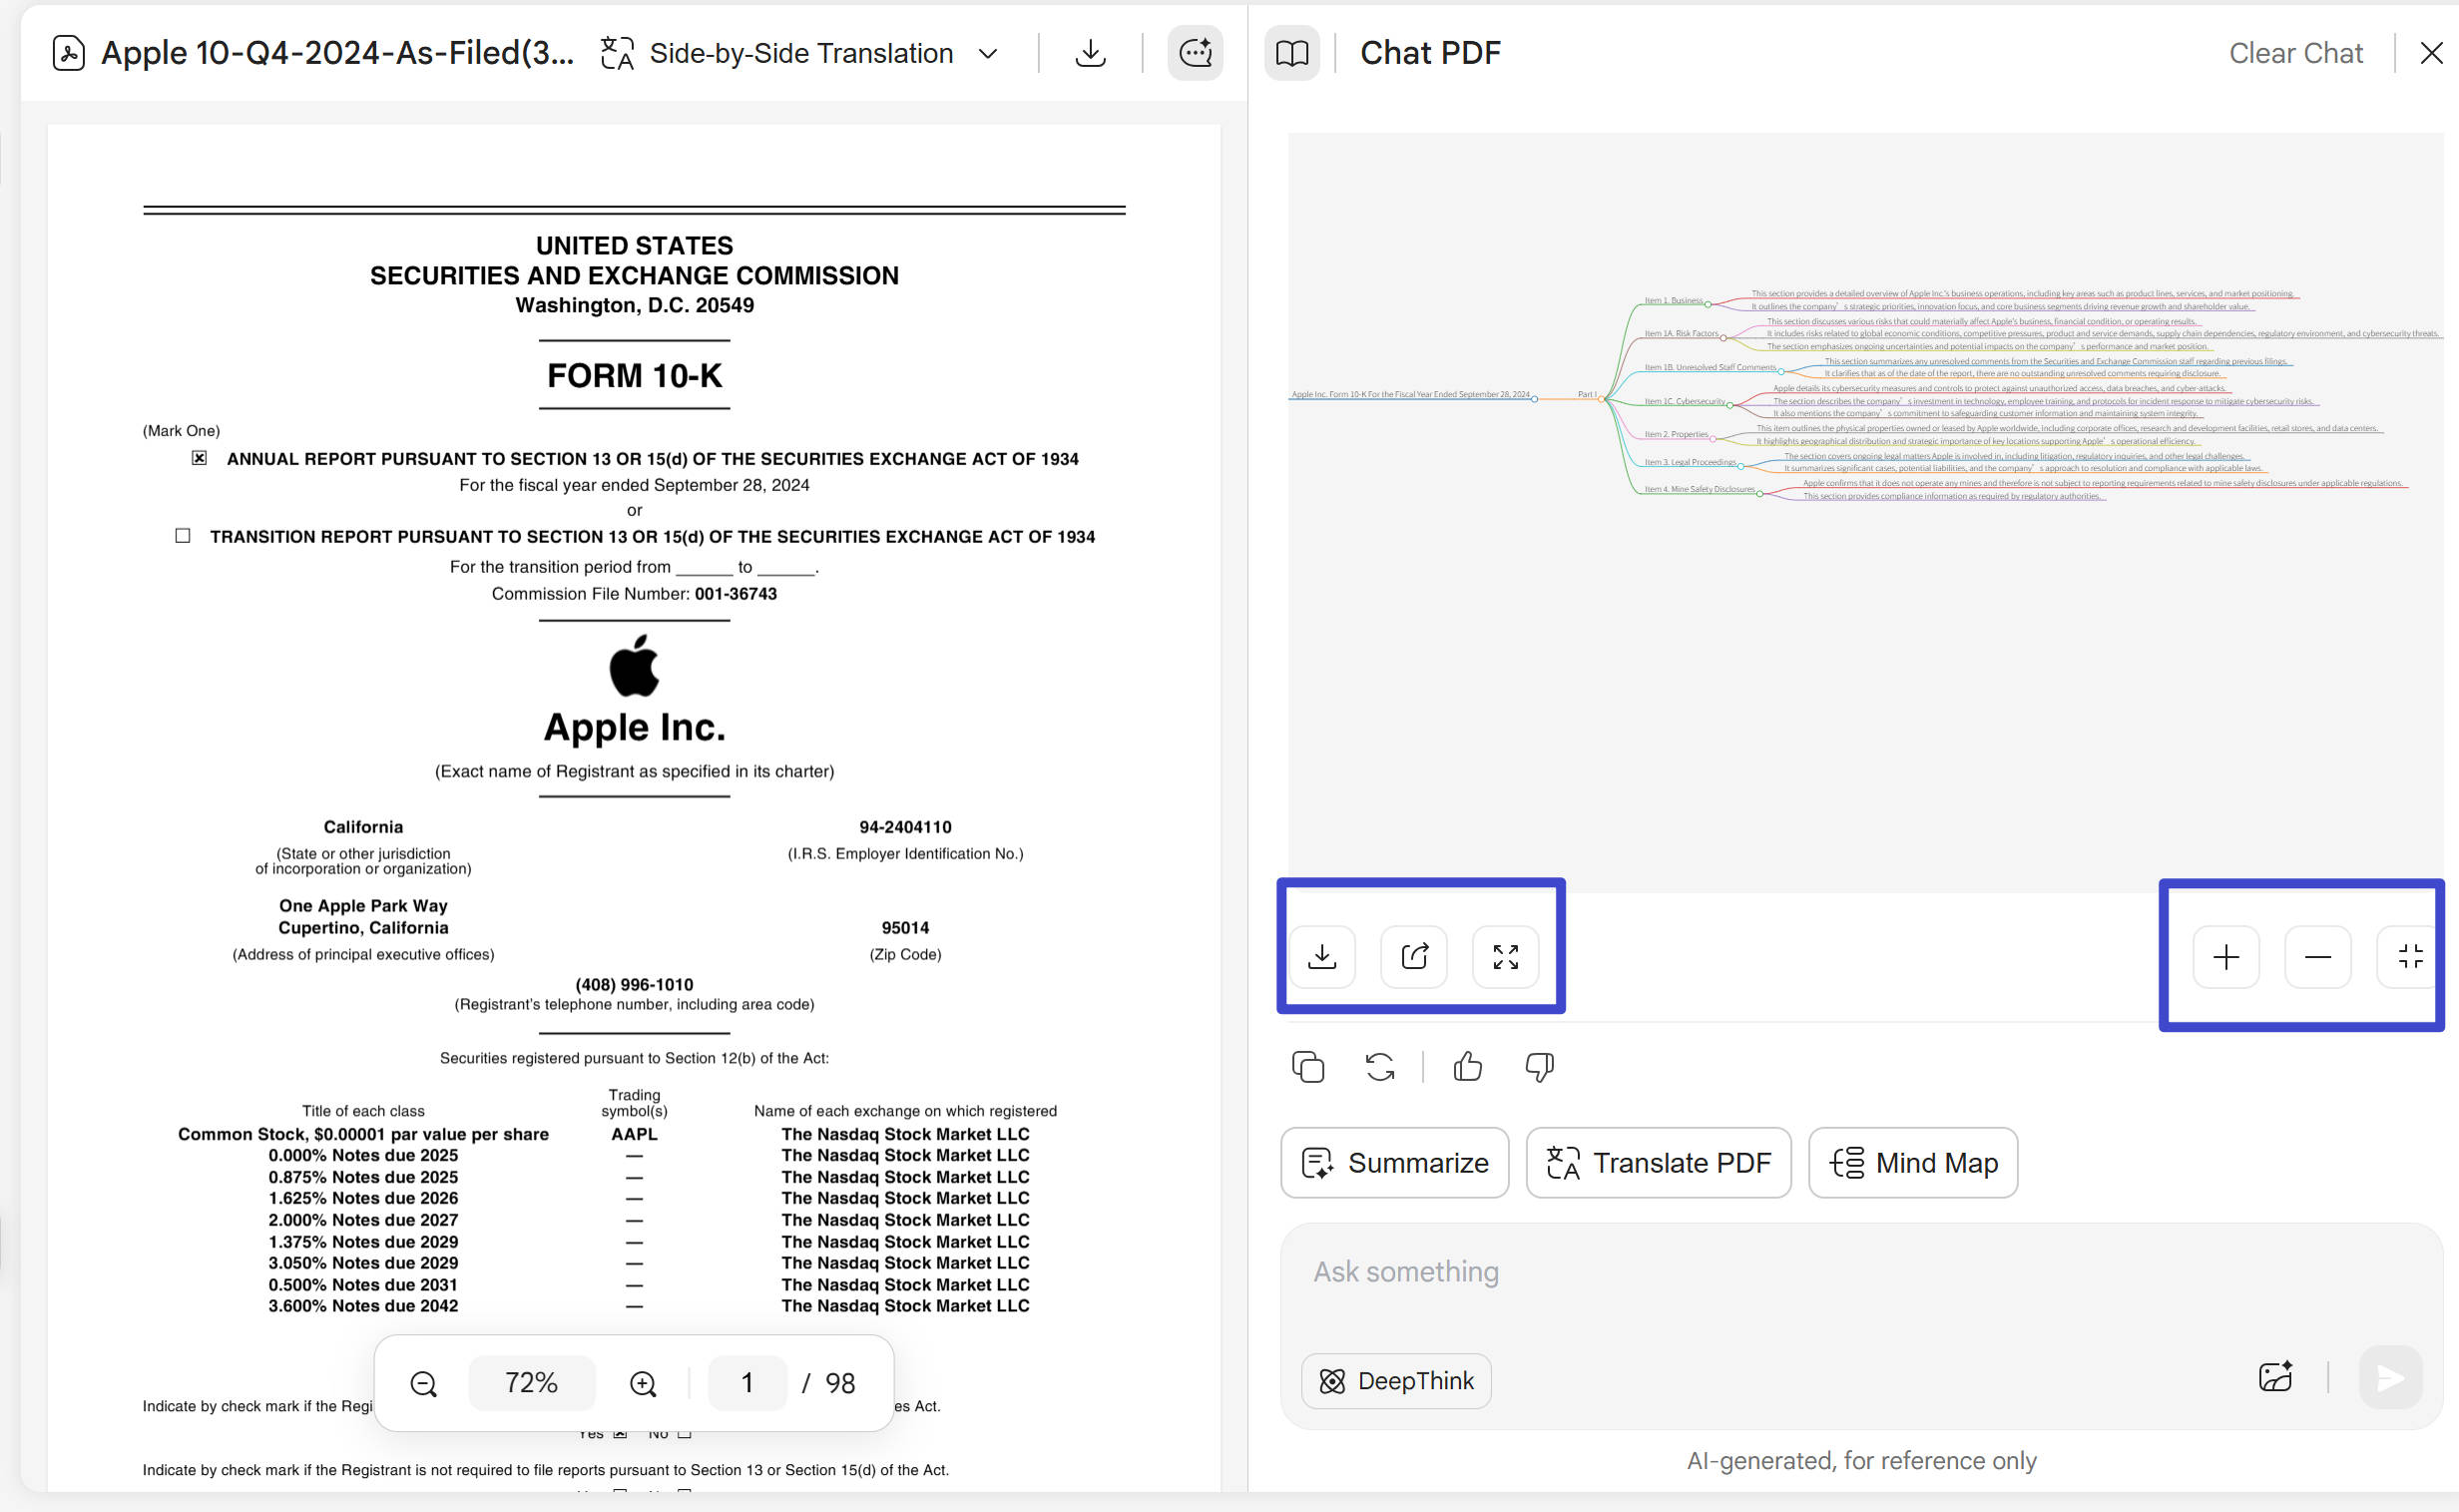Click the '3.600% Notes due 2042' row
2459x1512 pixels.
tap(363, 1306)
